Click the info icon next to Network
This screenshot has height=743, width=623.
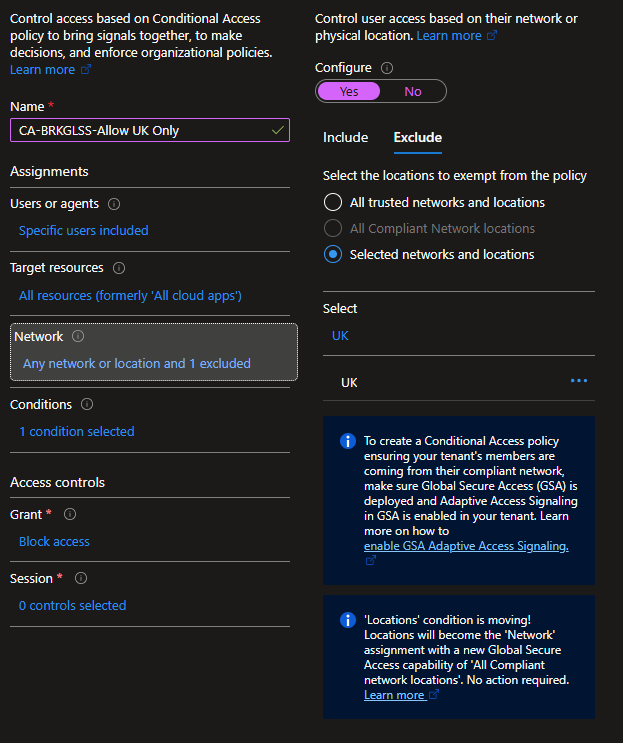point(78,336)
